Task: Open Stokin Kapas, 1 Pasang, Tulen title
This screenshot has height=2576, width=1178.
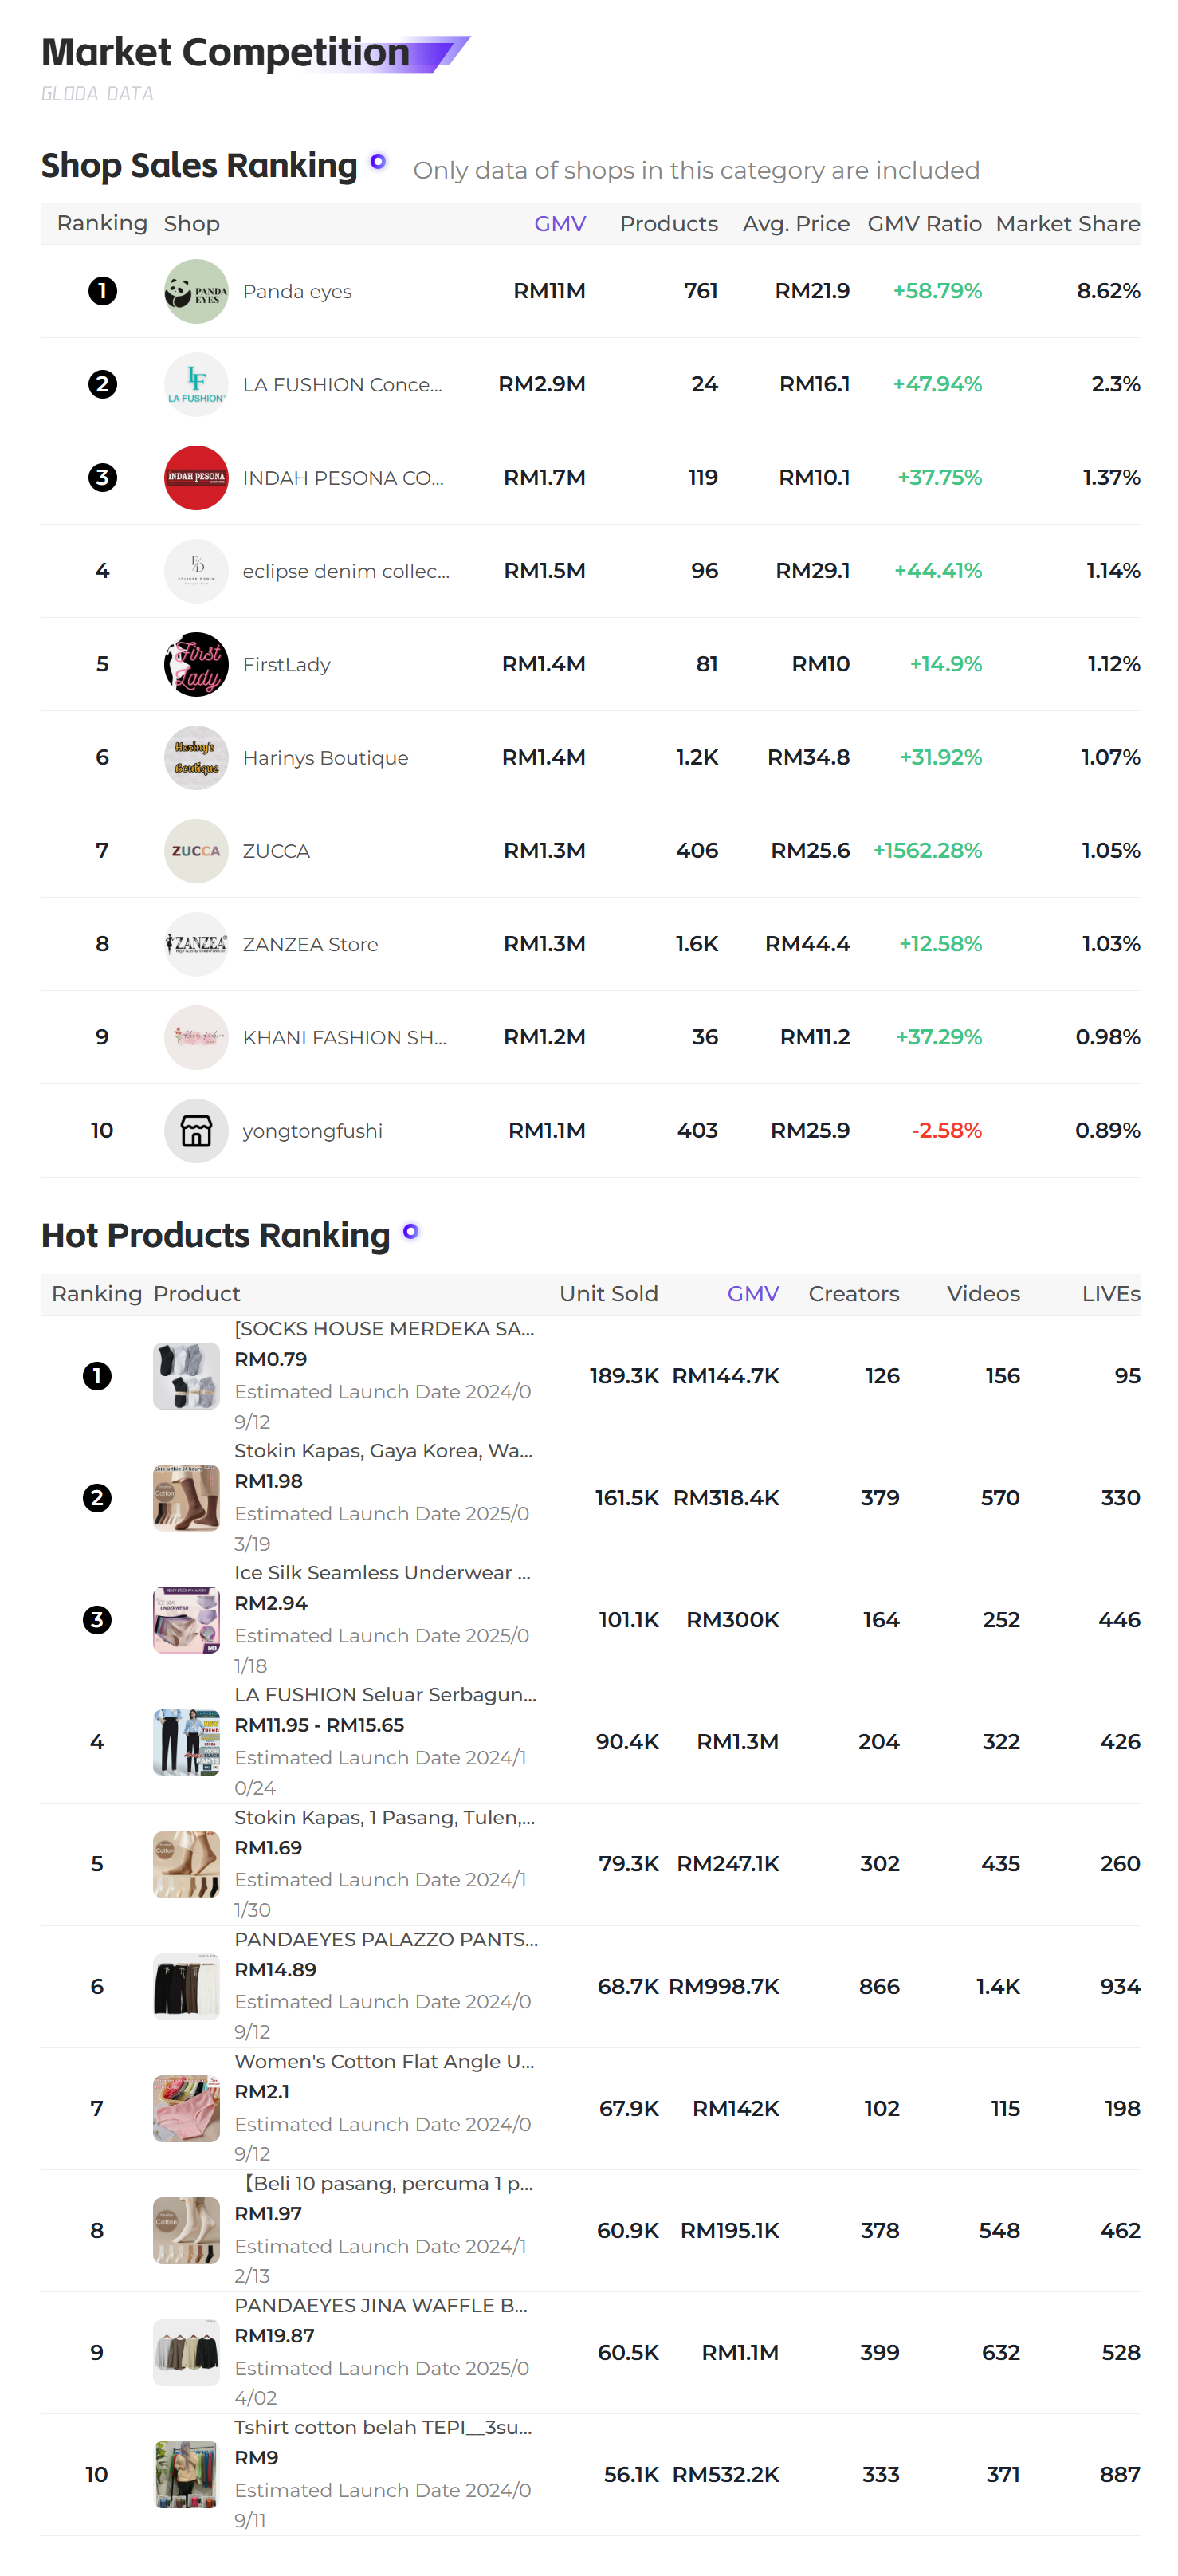Action: pyautogui.click(x=384, y=1817)
